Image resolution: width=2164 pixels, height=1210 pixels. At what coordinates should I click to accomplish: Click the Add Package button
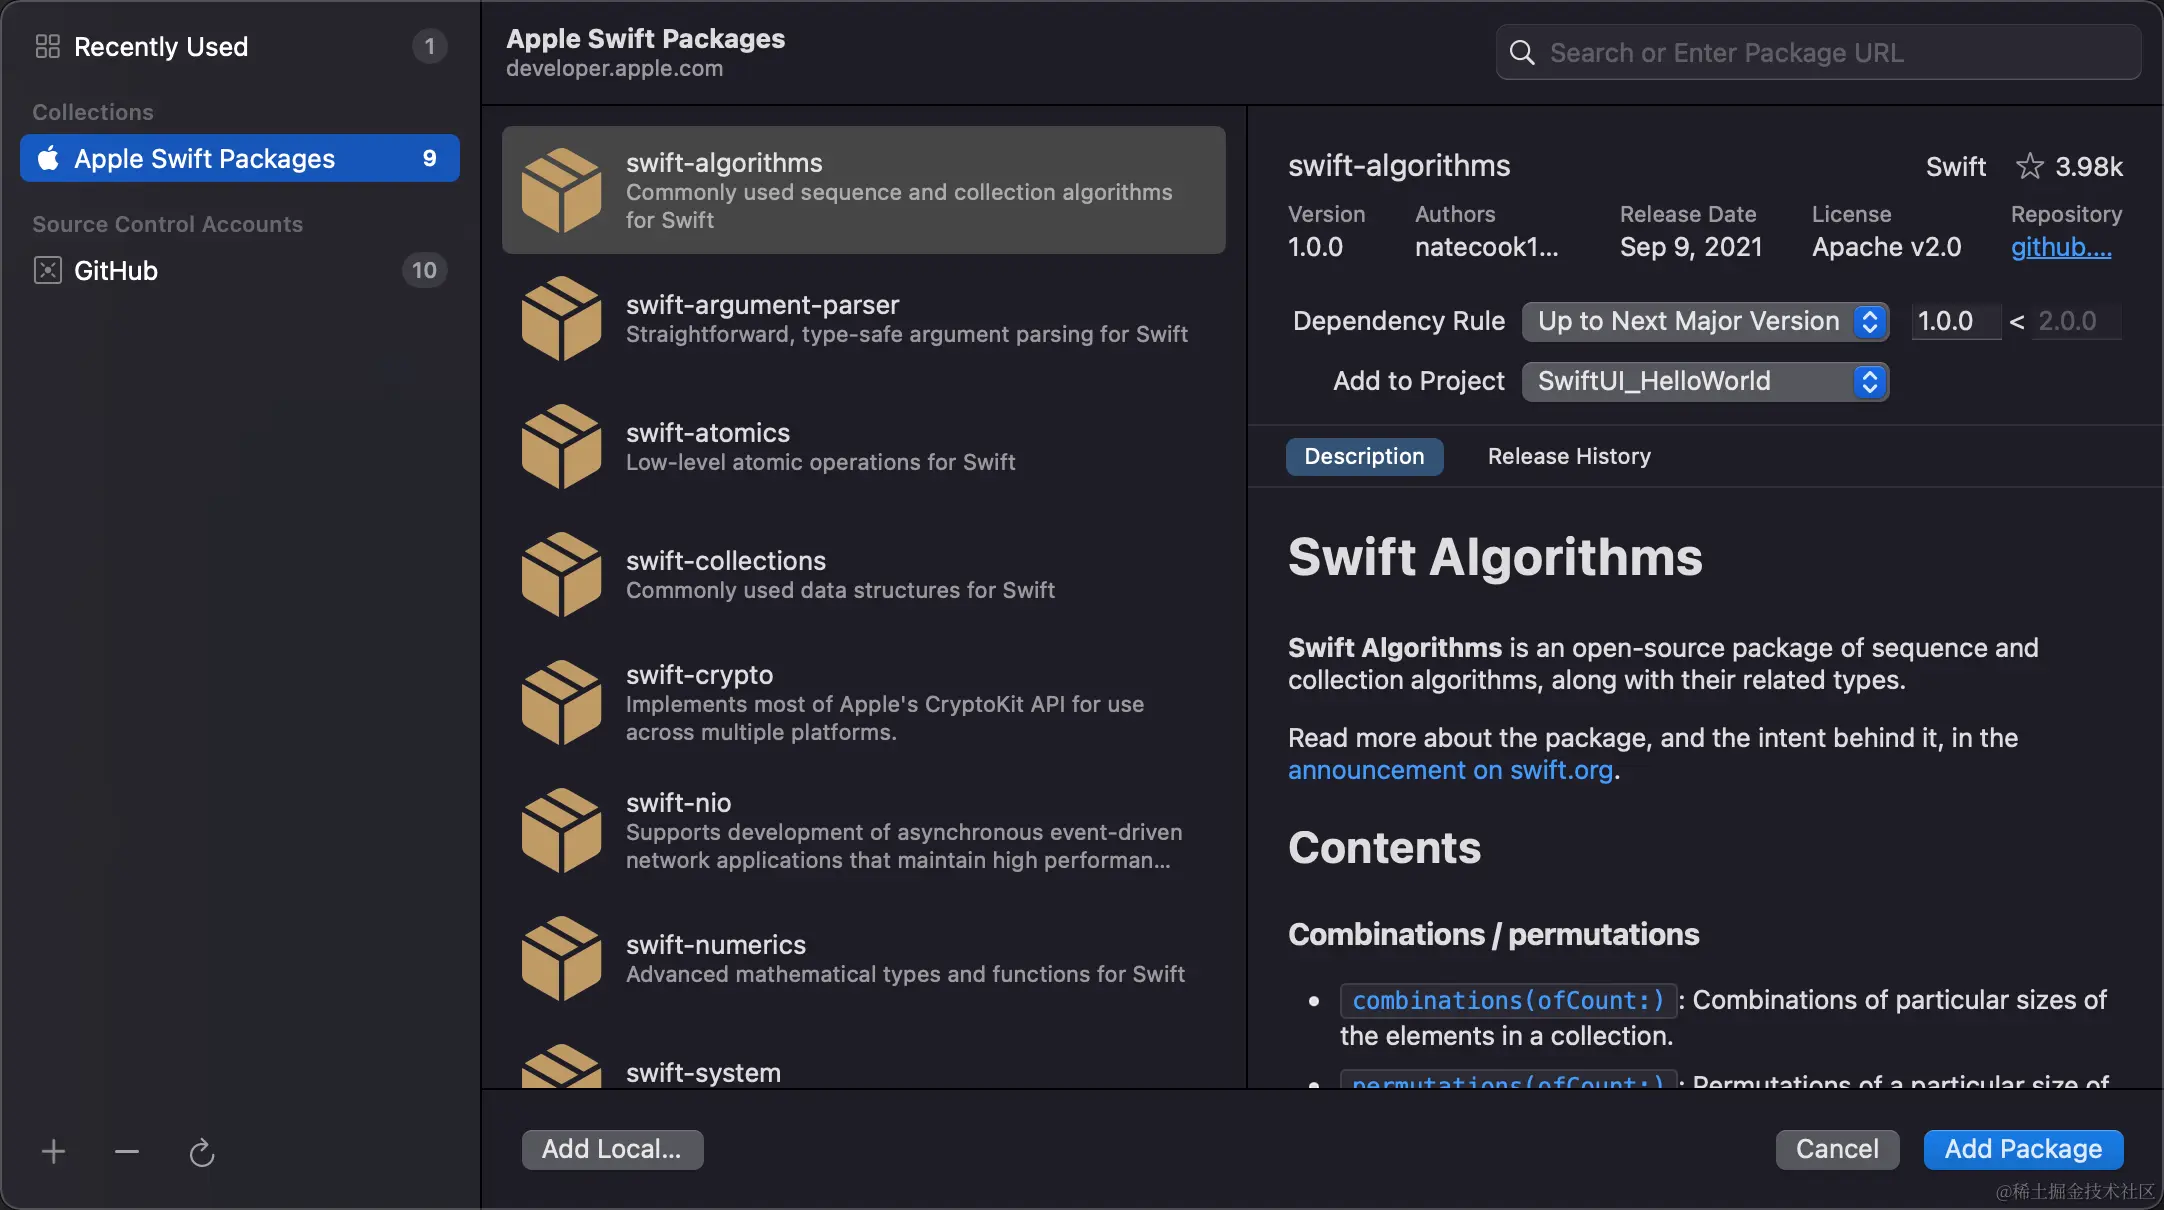2021,1149
